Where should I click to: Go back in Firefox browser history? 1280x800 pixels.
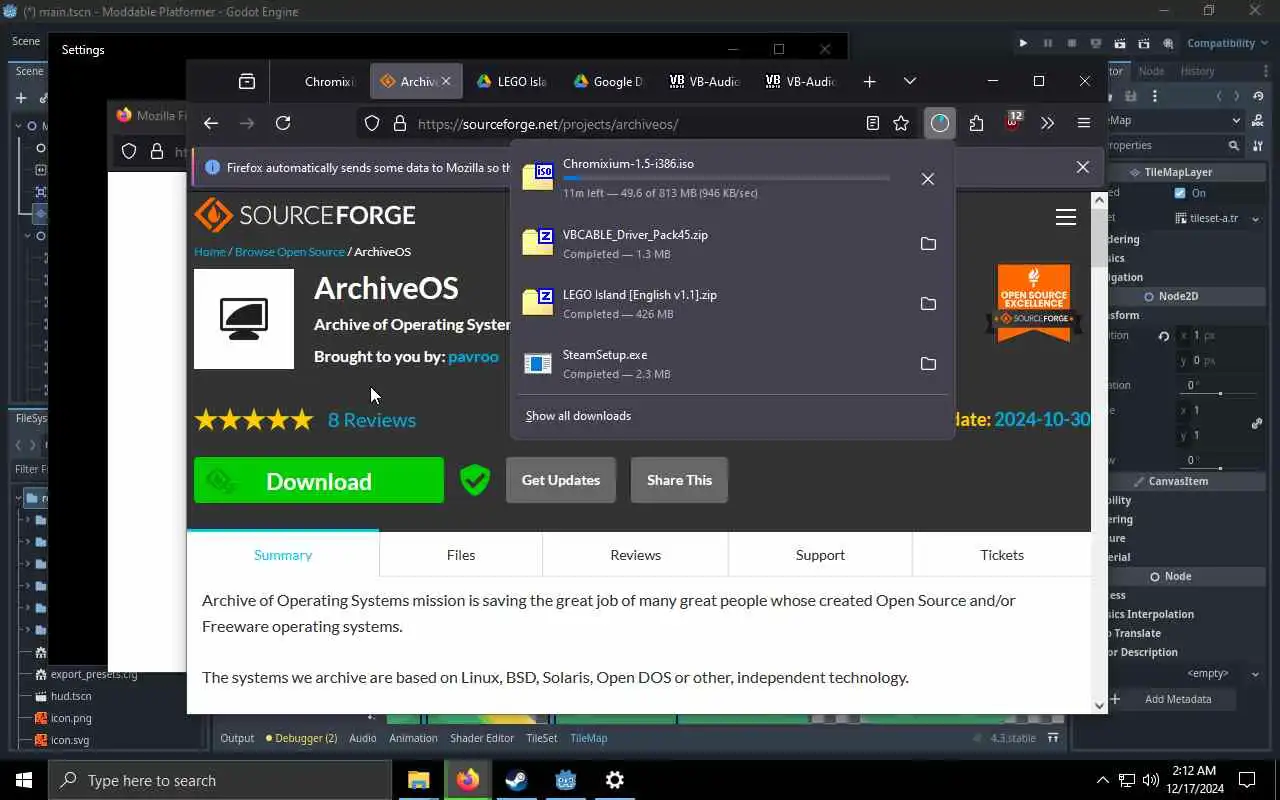tap(210, 123)
